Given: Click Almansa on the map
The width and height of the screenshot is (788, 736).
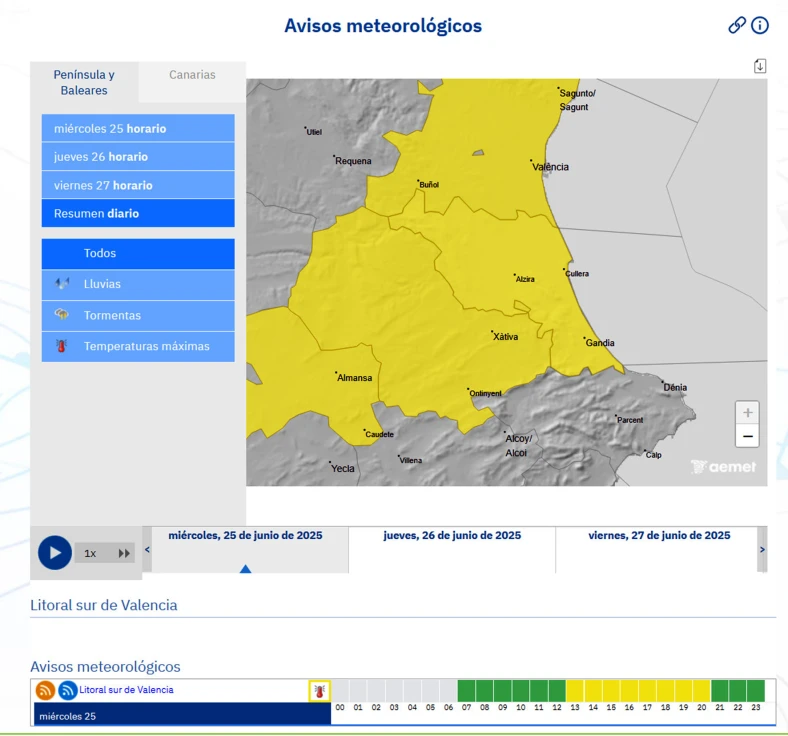Looking at the screenshot, I should (x=354, y=378).
